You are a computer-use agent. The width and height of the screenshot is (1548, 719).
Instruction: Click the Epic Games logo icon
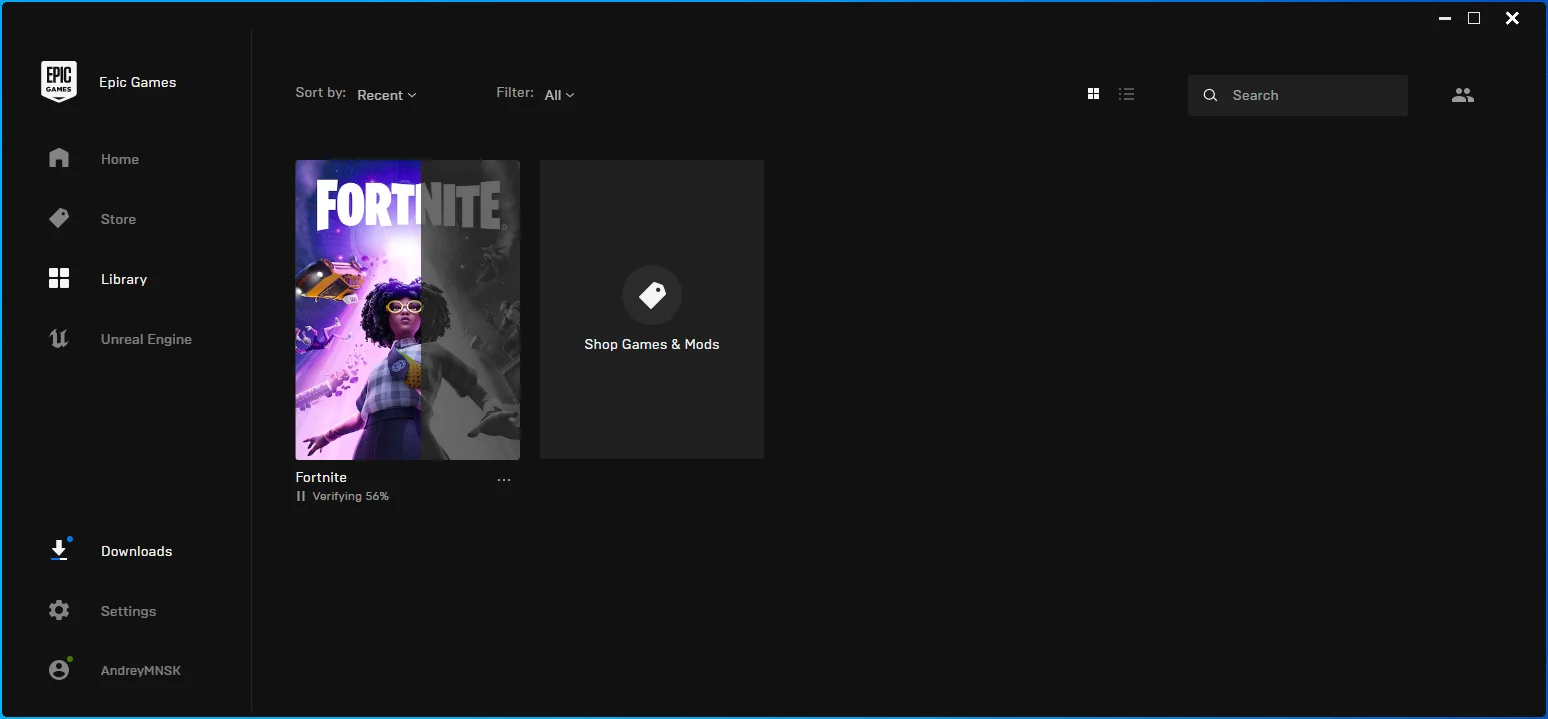(x=59, y=82)
